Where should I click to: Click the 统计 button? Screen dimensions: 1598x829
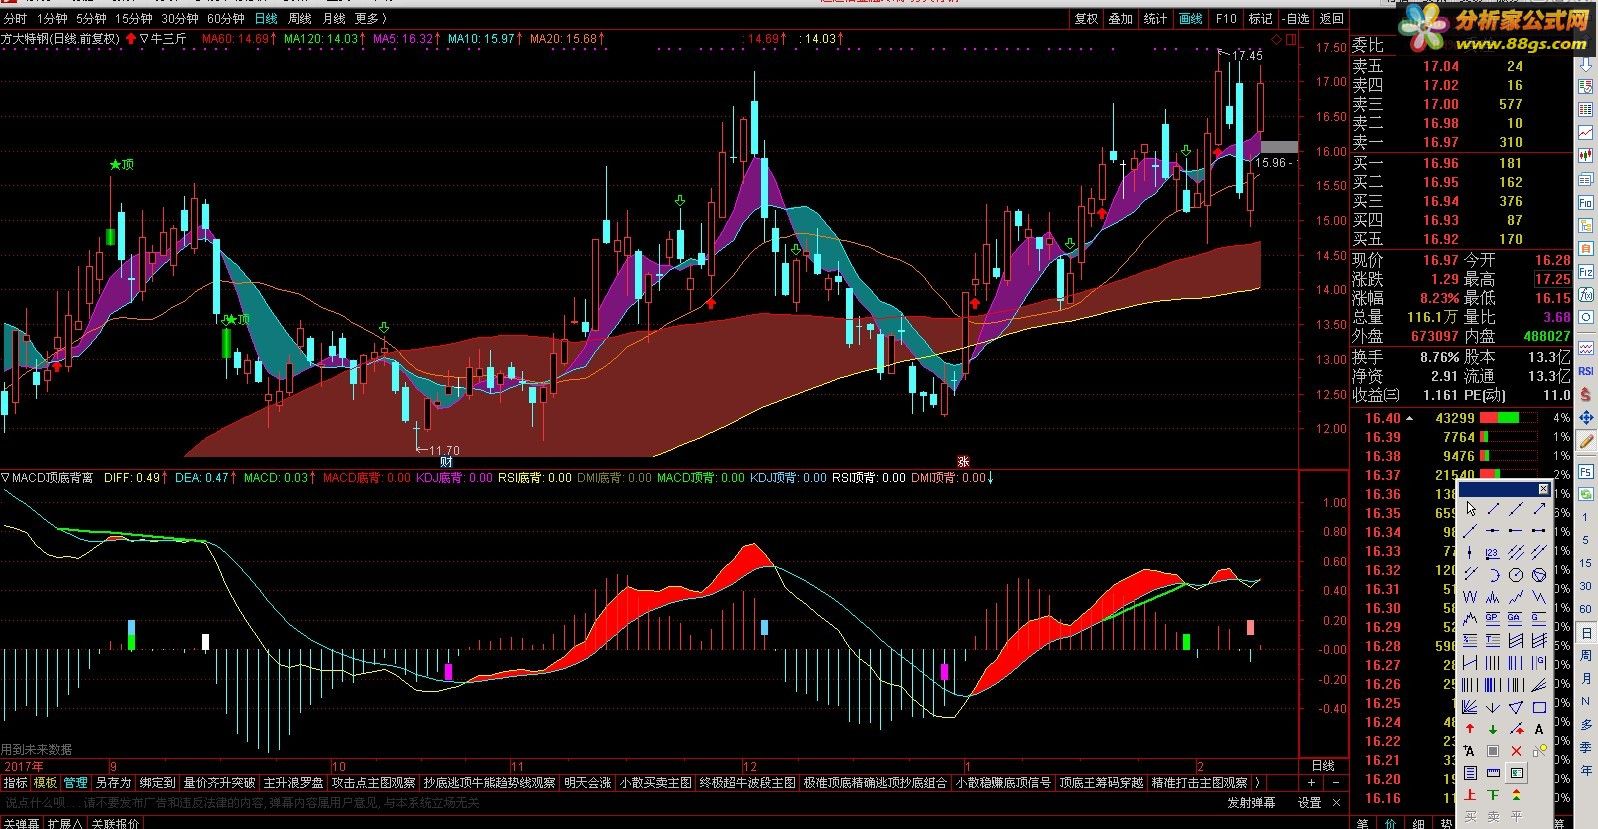(1155, 19)
